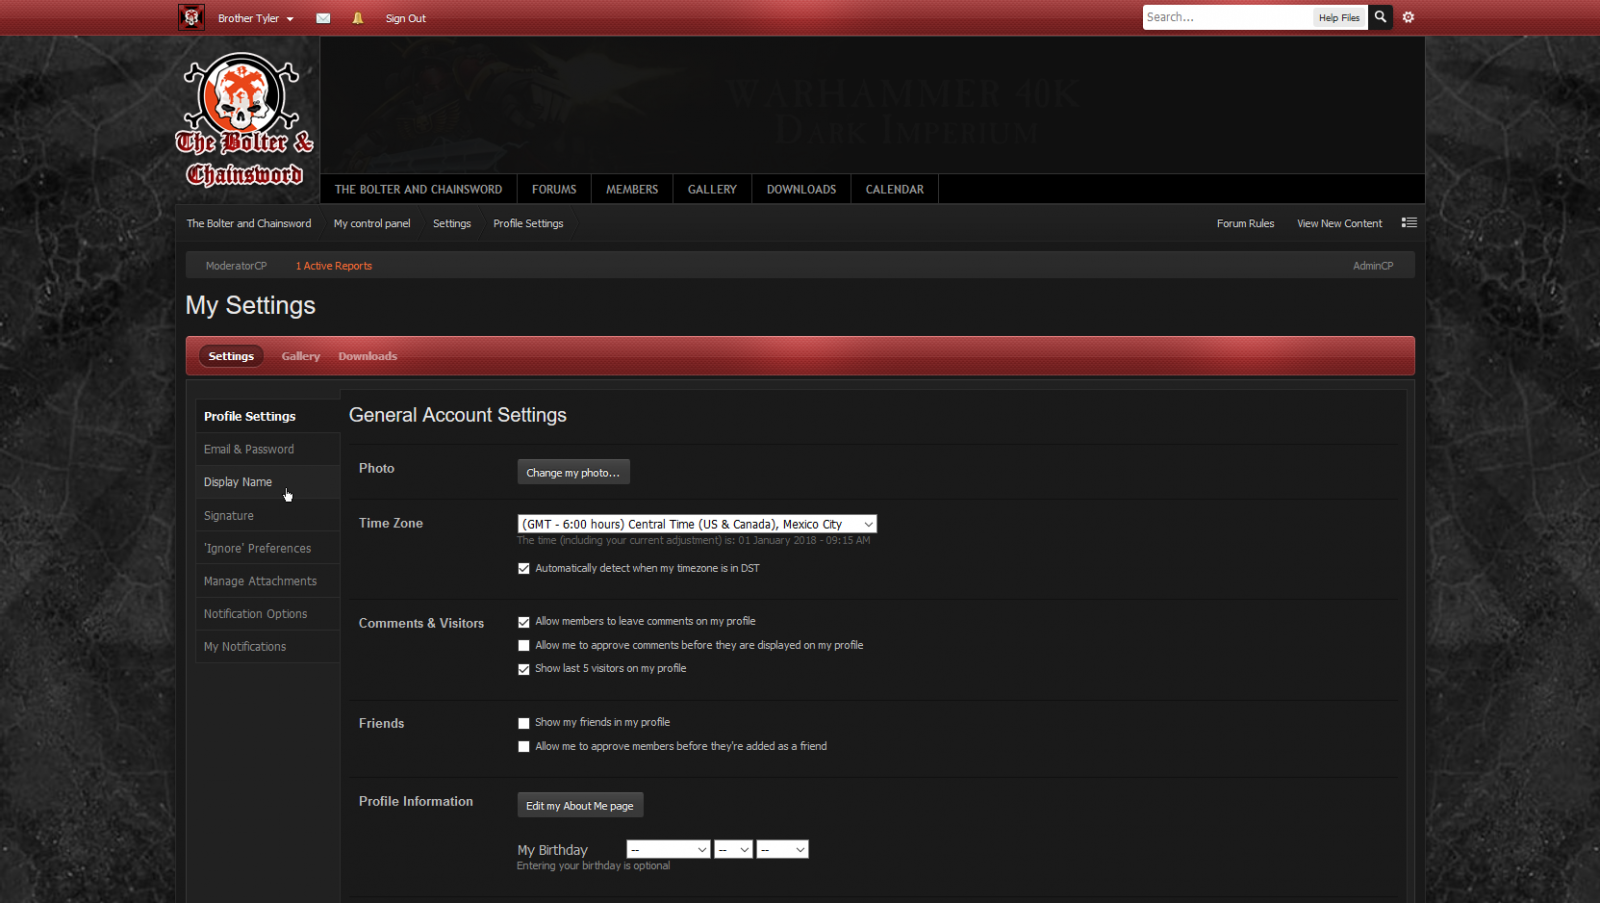Switch to the Gallery settings tab

click(300, 356)
